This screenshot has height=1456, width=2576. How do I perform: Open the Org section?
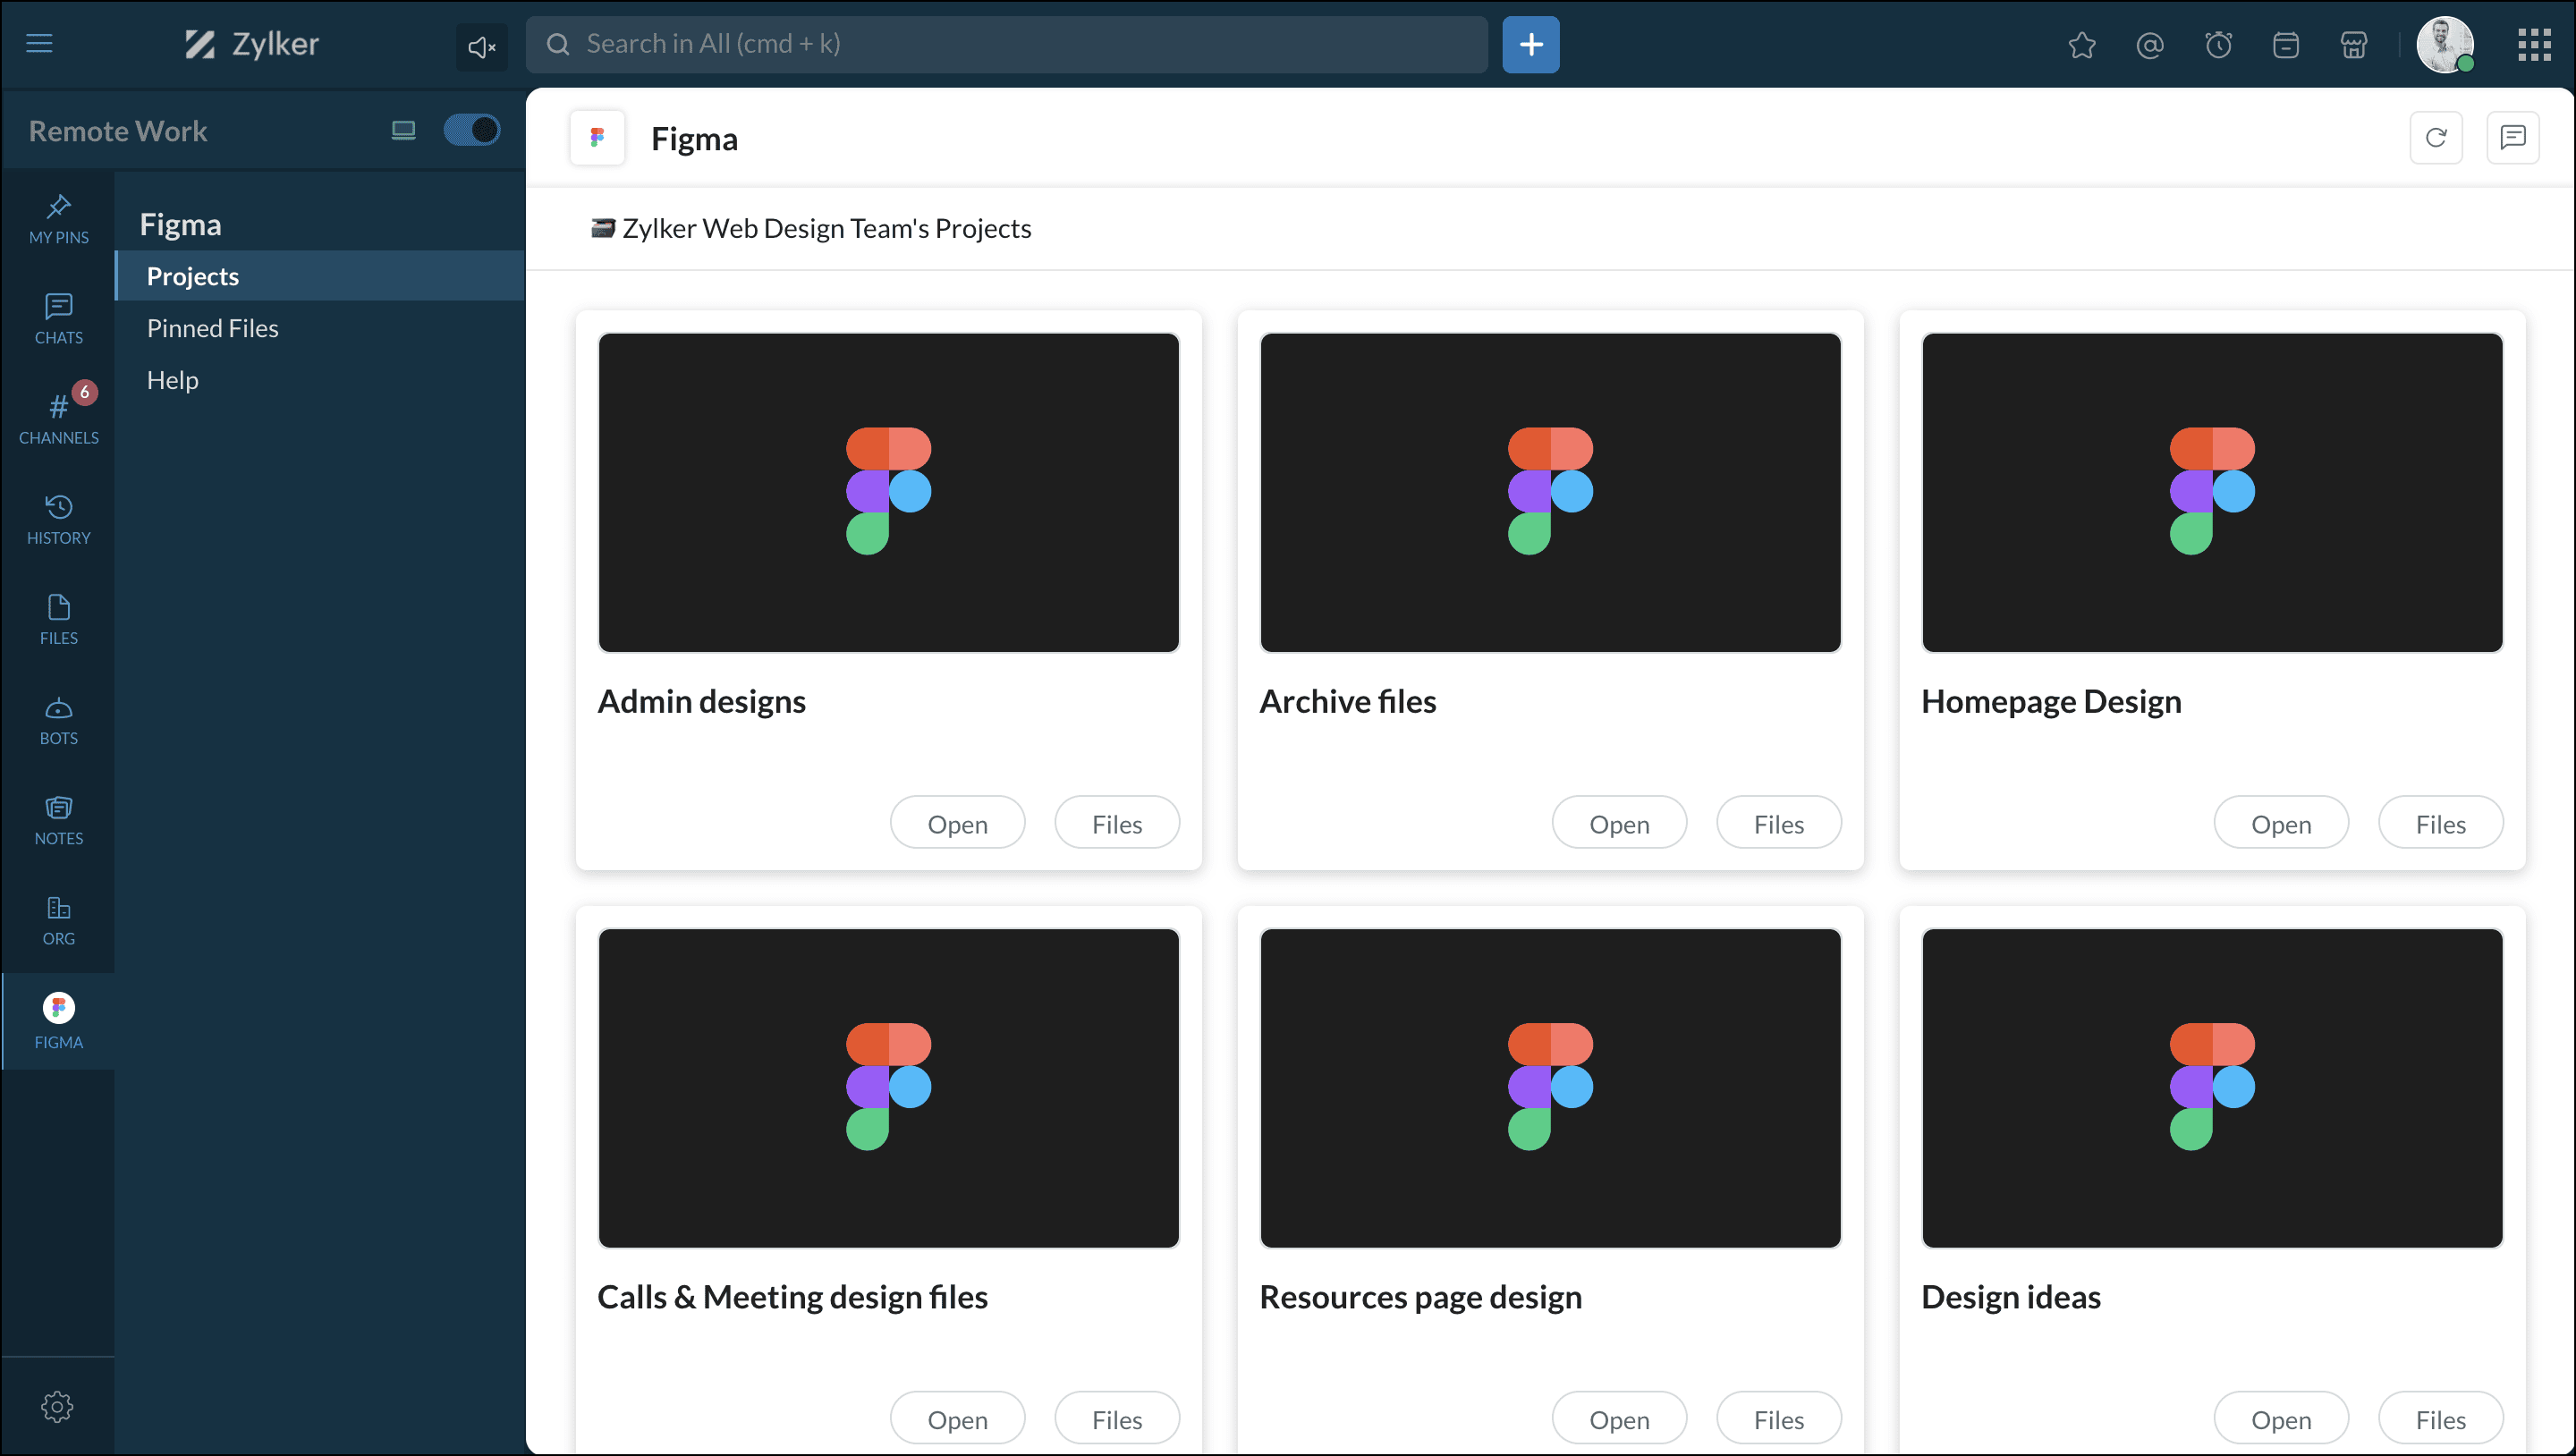tap(58, 920)
